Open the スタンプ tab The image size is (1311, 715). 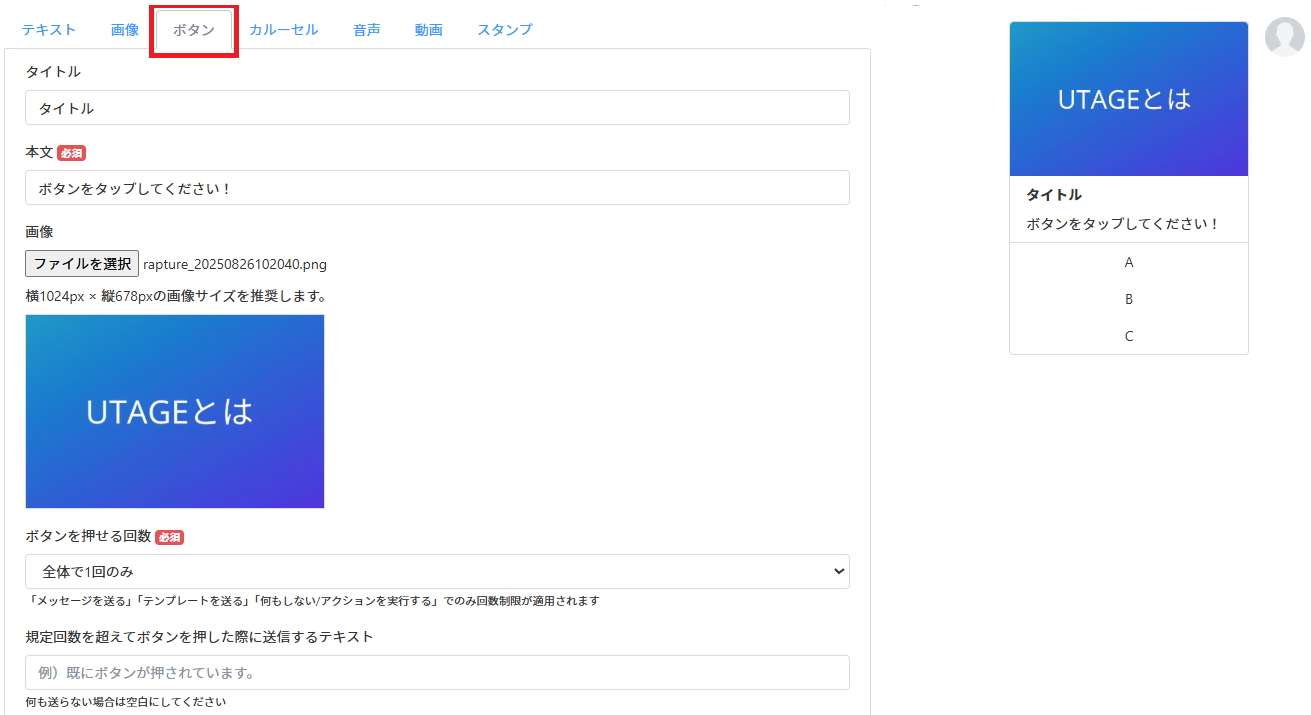(x=505, y=30)
